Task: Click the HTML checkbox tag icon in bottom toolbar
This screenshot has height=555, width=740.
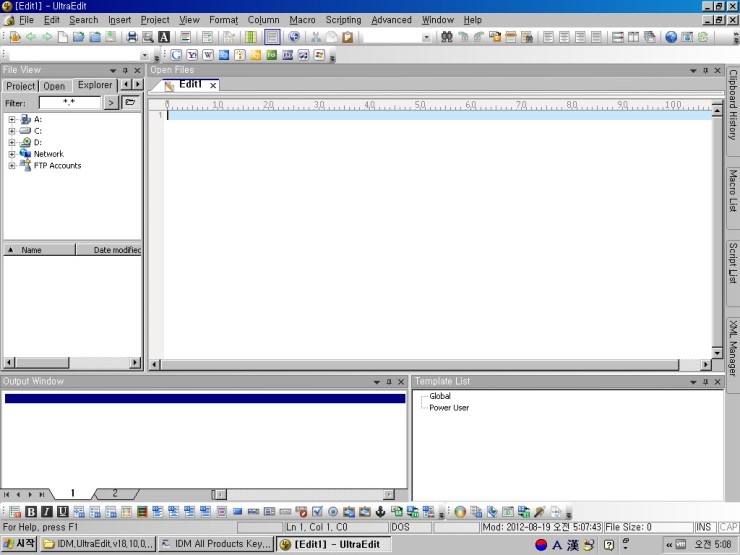Action: [x=317, y=512]
